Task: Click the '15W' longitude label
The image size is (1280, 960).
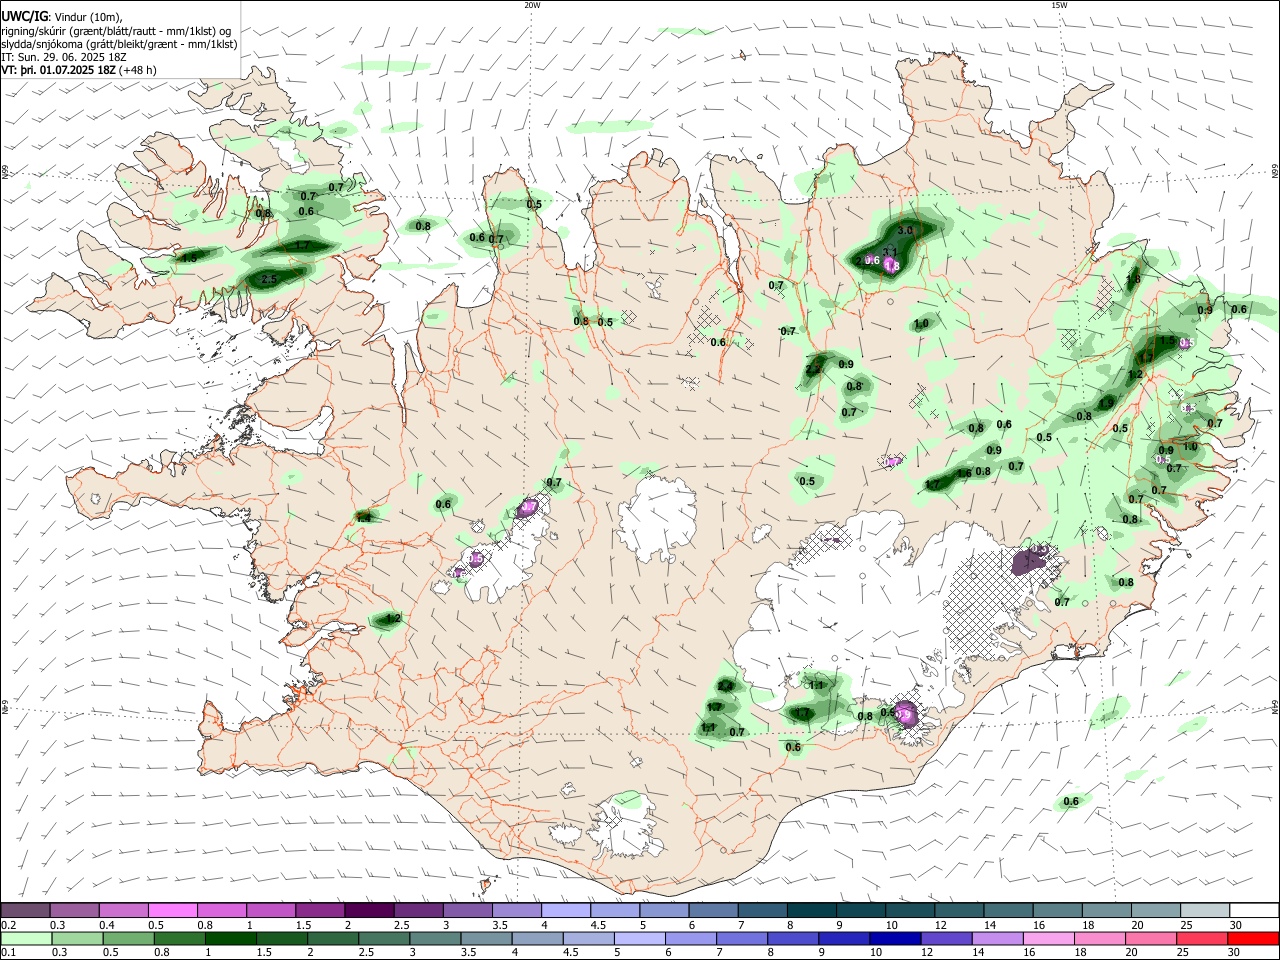Action: (1059, 5)
